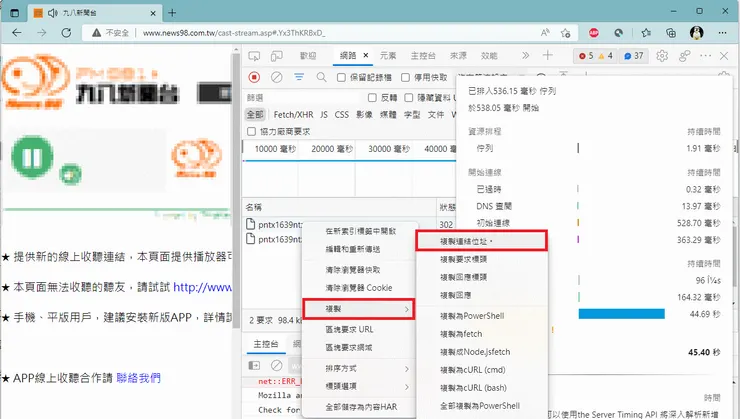Click the read aloud icon in address bar
The width and height of the screenshot is (740, 419).
[545, 33]
